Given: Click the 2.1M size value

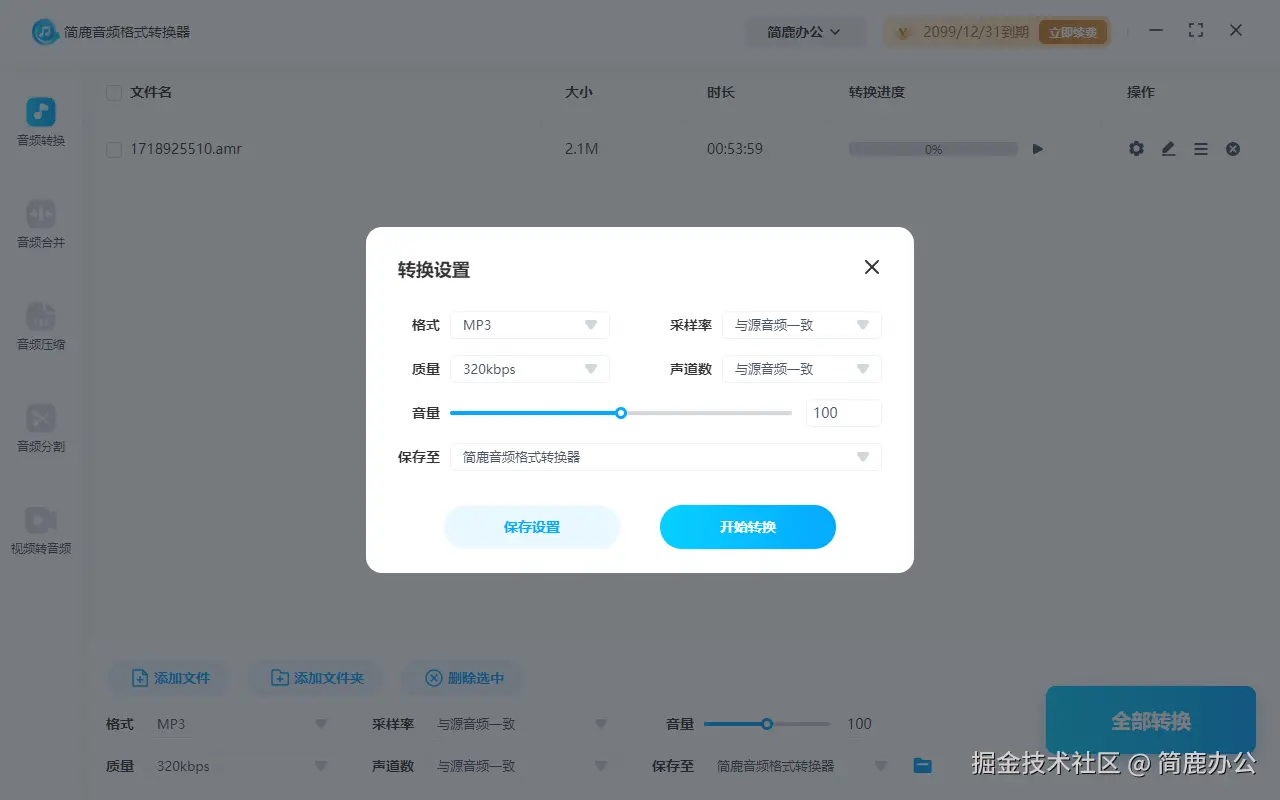Looking at the screenshot, I should pos(581,149).
